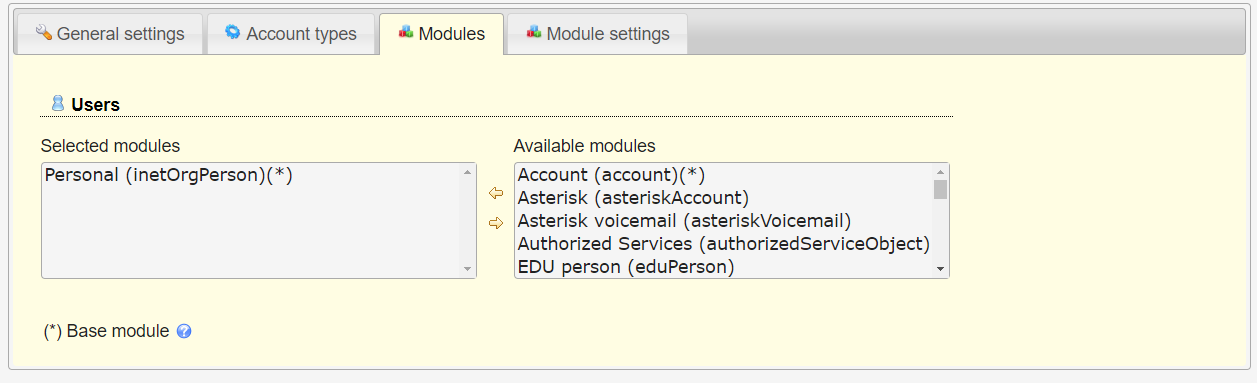This screenshot has width=1257, height=383.
Task: Click up arrow of Available modules scrollbar
Action: 940,172
